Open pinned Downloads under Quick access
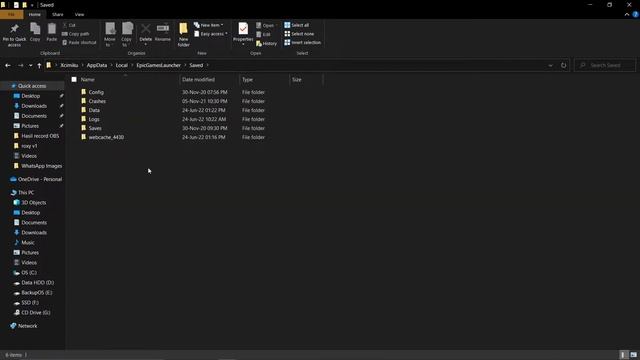 [x=34, y=106]
